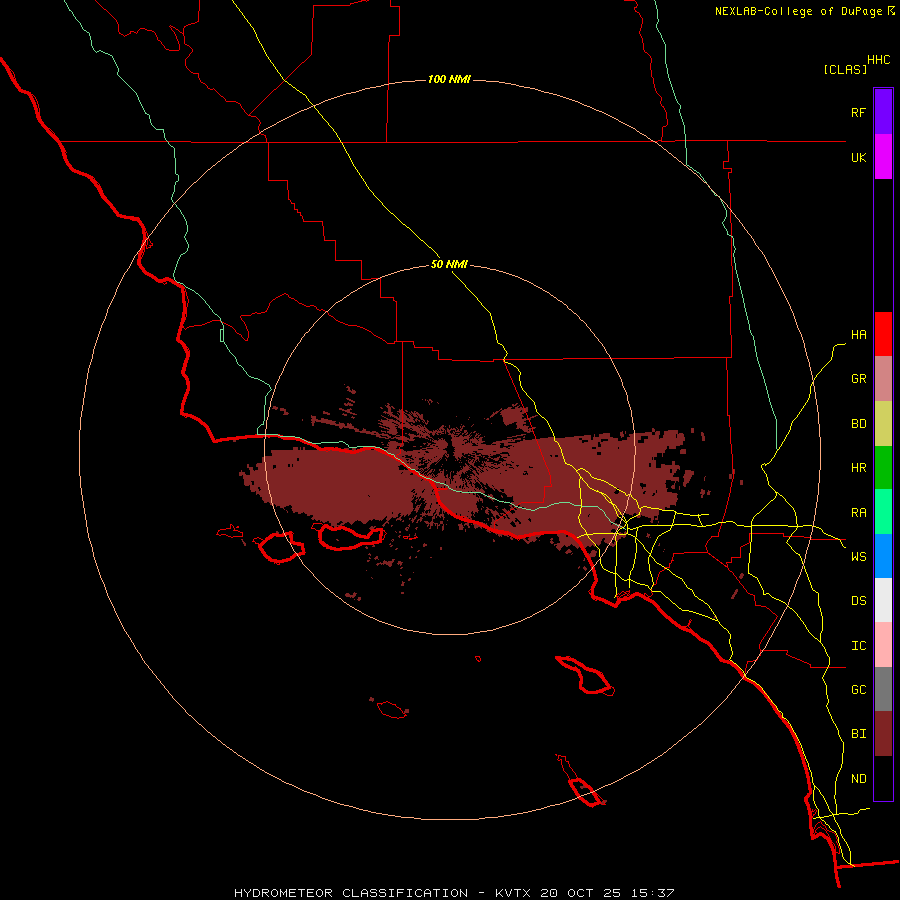Click the WS blue legend swatch
900x900 pixels.
tap(883, 556)
